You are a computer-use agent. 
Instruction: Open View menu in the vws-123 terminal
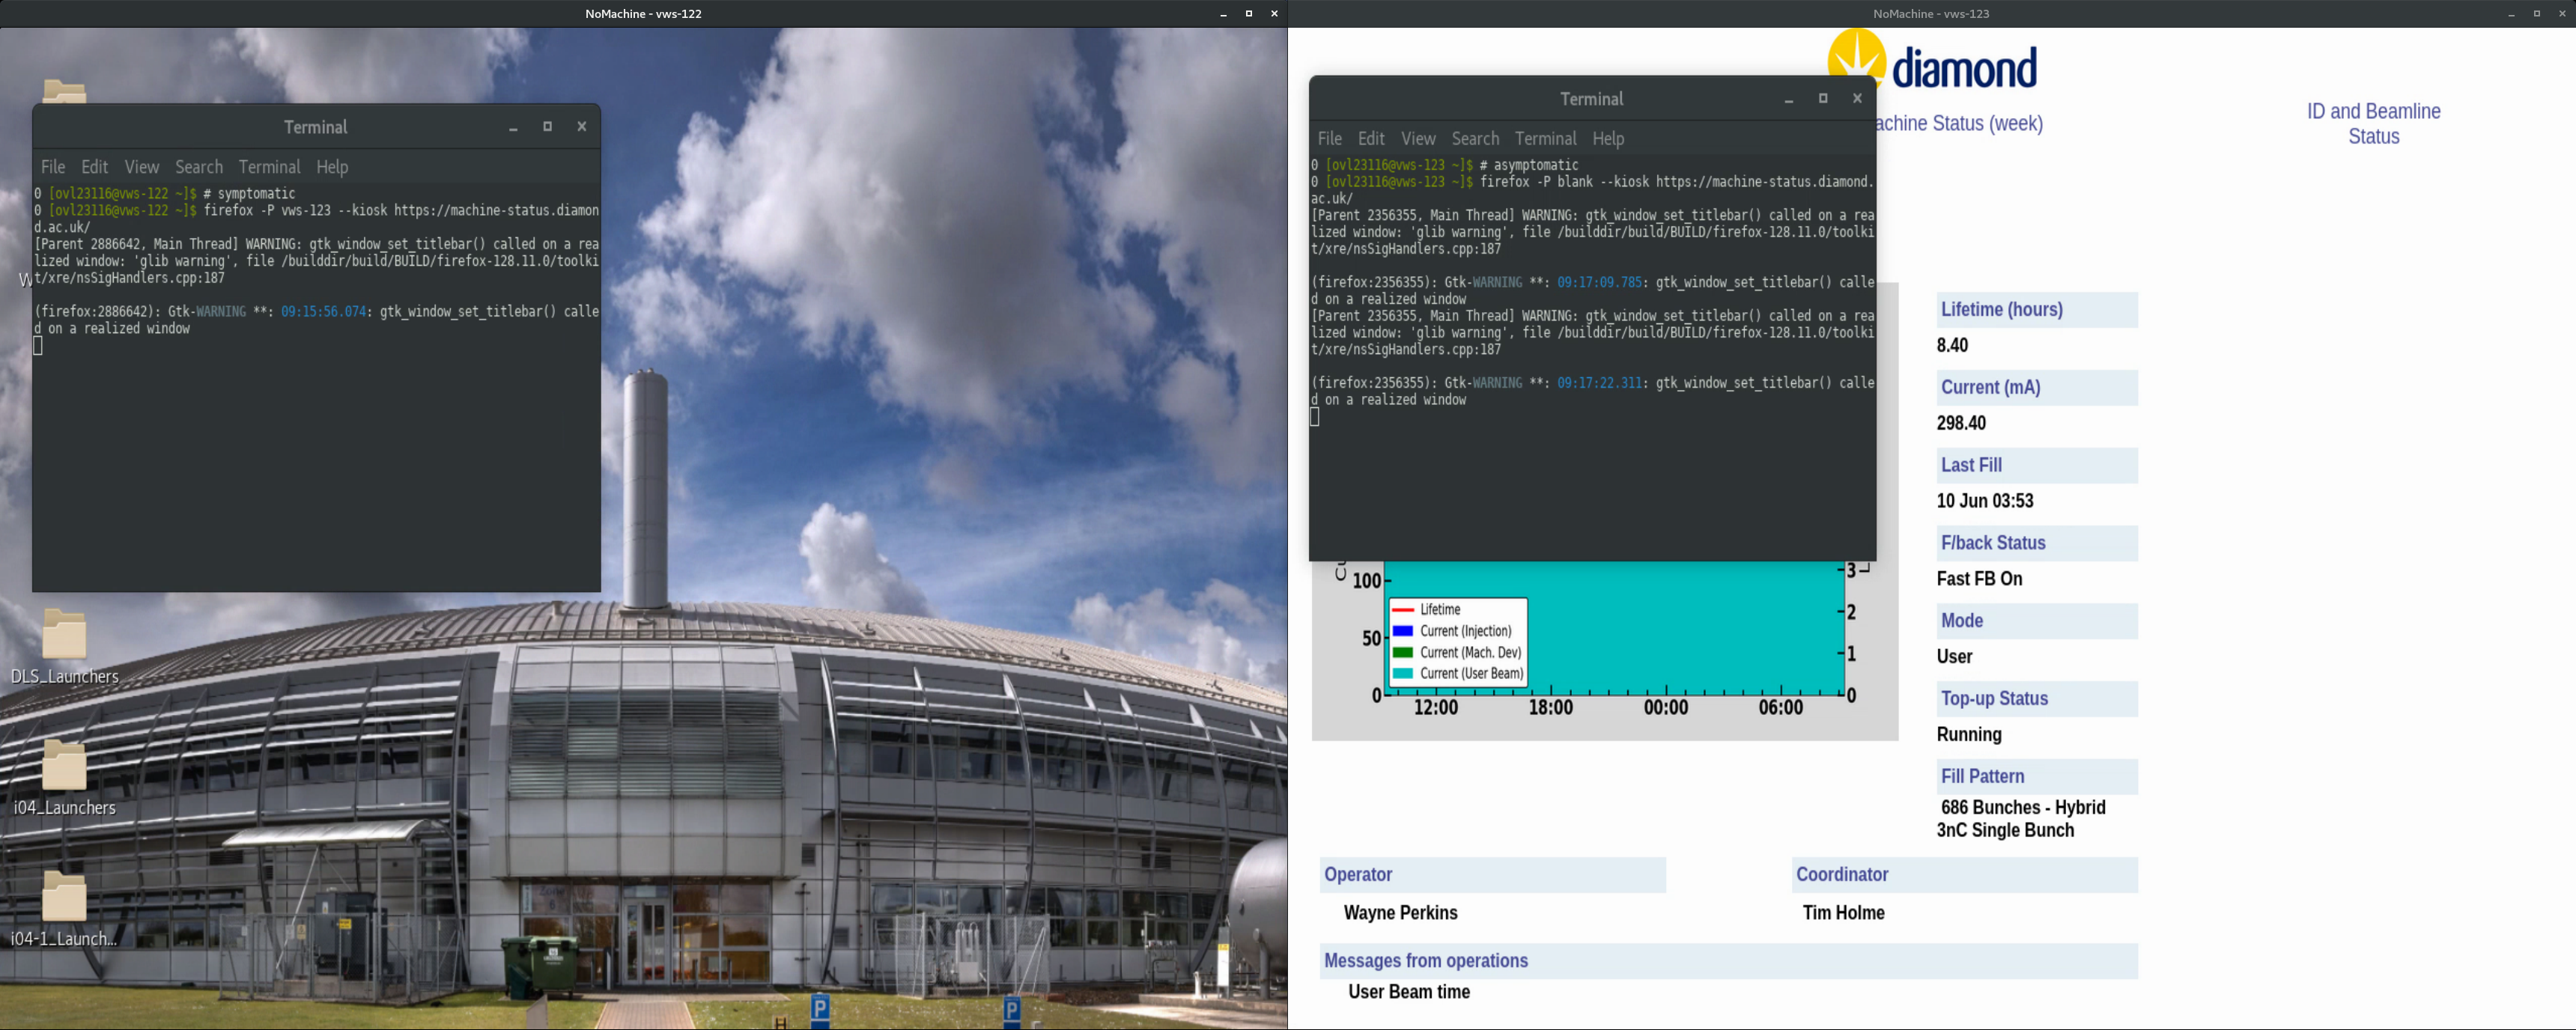[x=1418, y=139]
